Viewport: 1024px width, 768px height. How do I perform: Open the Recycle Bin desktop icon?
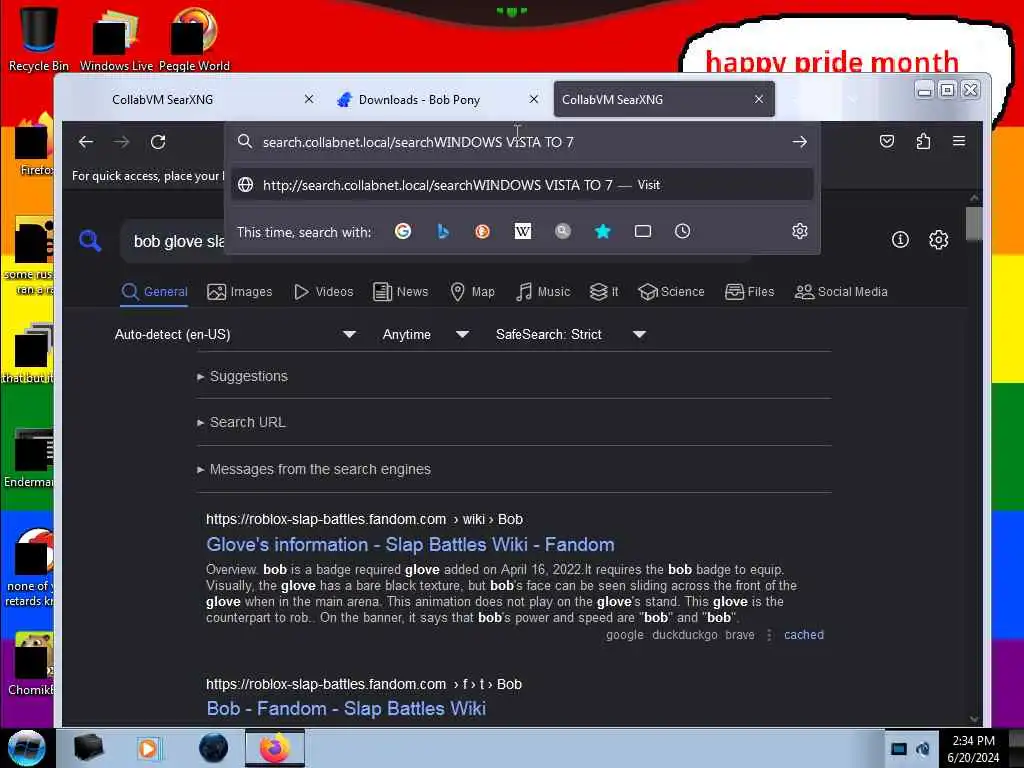38,37
